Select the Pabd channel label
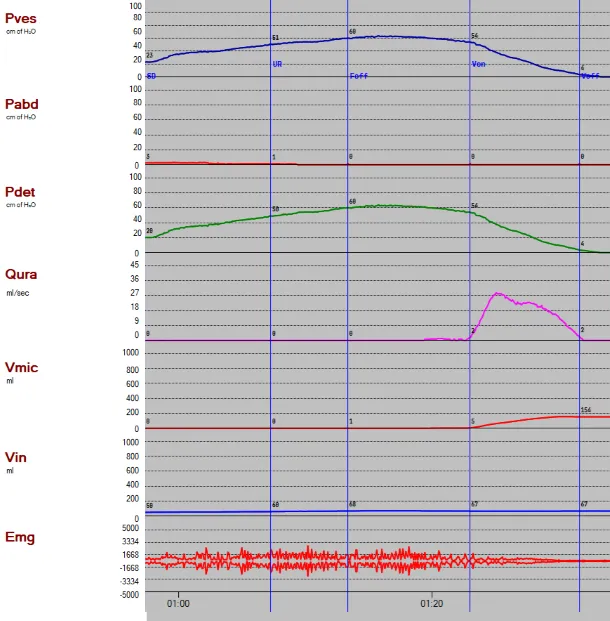Image resolution: width=610 pixels, height=621 pixels. pos(22,104)
